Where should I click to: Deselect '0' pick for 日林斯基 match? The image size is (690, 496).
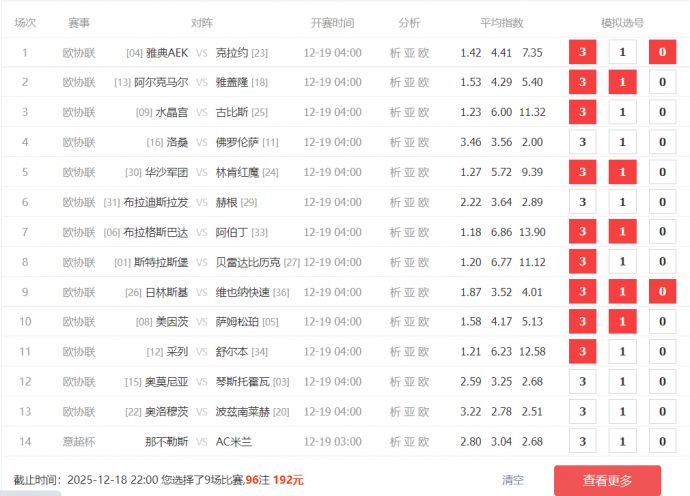click(x=662, y=292)
